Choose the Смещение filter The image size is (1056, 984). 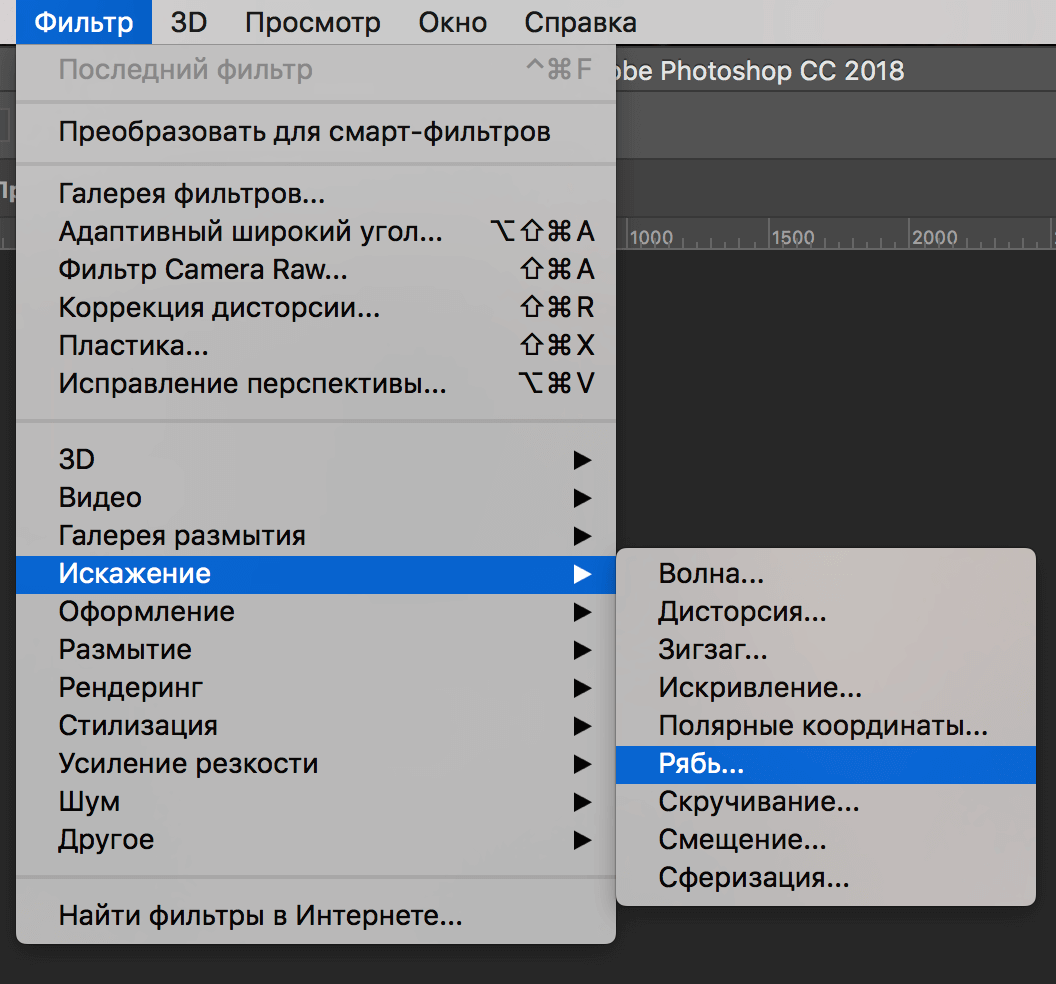pyautogui.click(x=740, y=840)
